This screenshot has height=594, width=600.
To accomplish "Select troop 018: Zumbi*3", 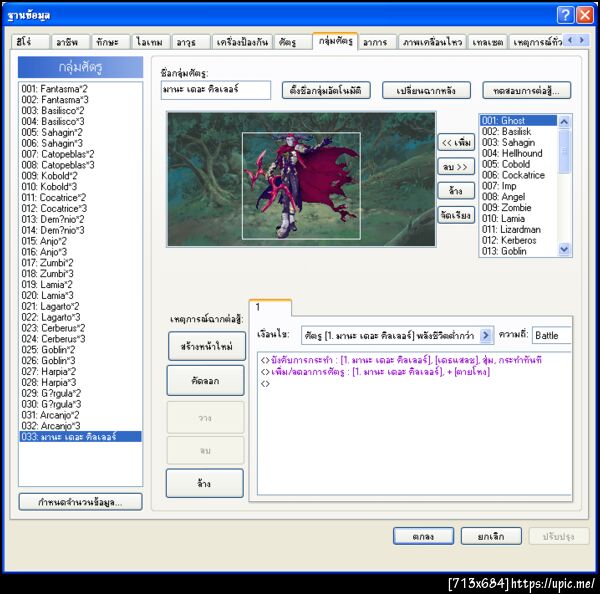I will pyautogui.click(x=80, y=274).
